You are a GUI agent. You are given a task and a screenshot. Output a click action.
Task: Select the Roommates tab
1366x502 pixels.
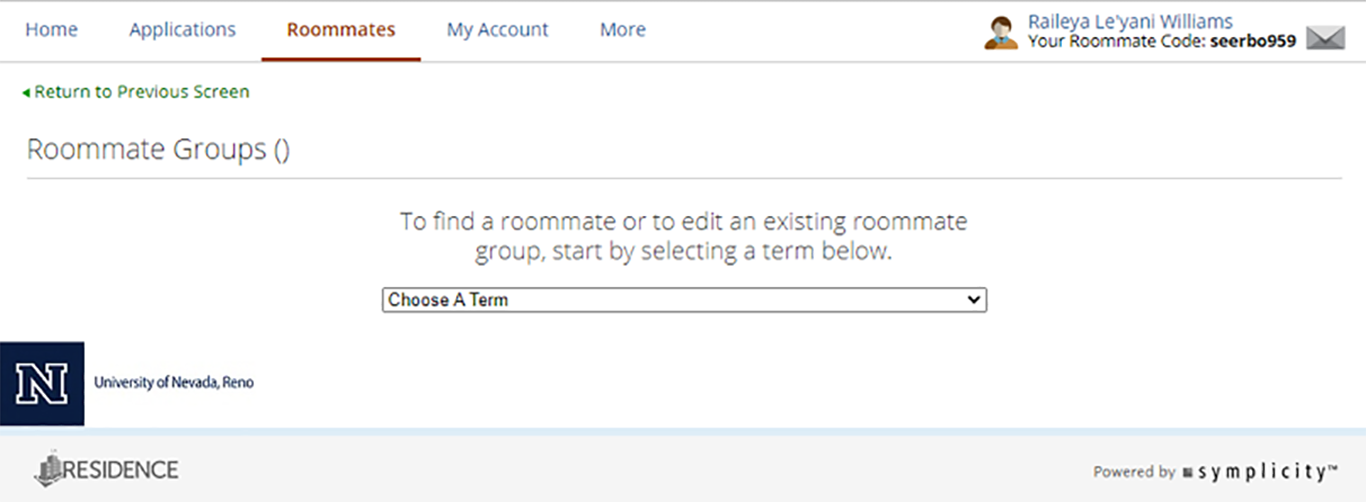341,30
